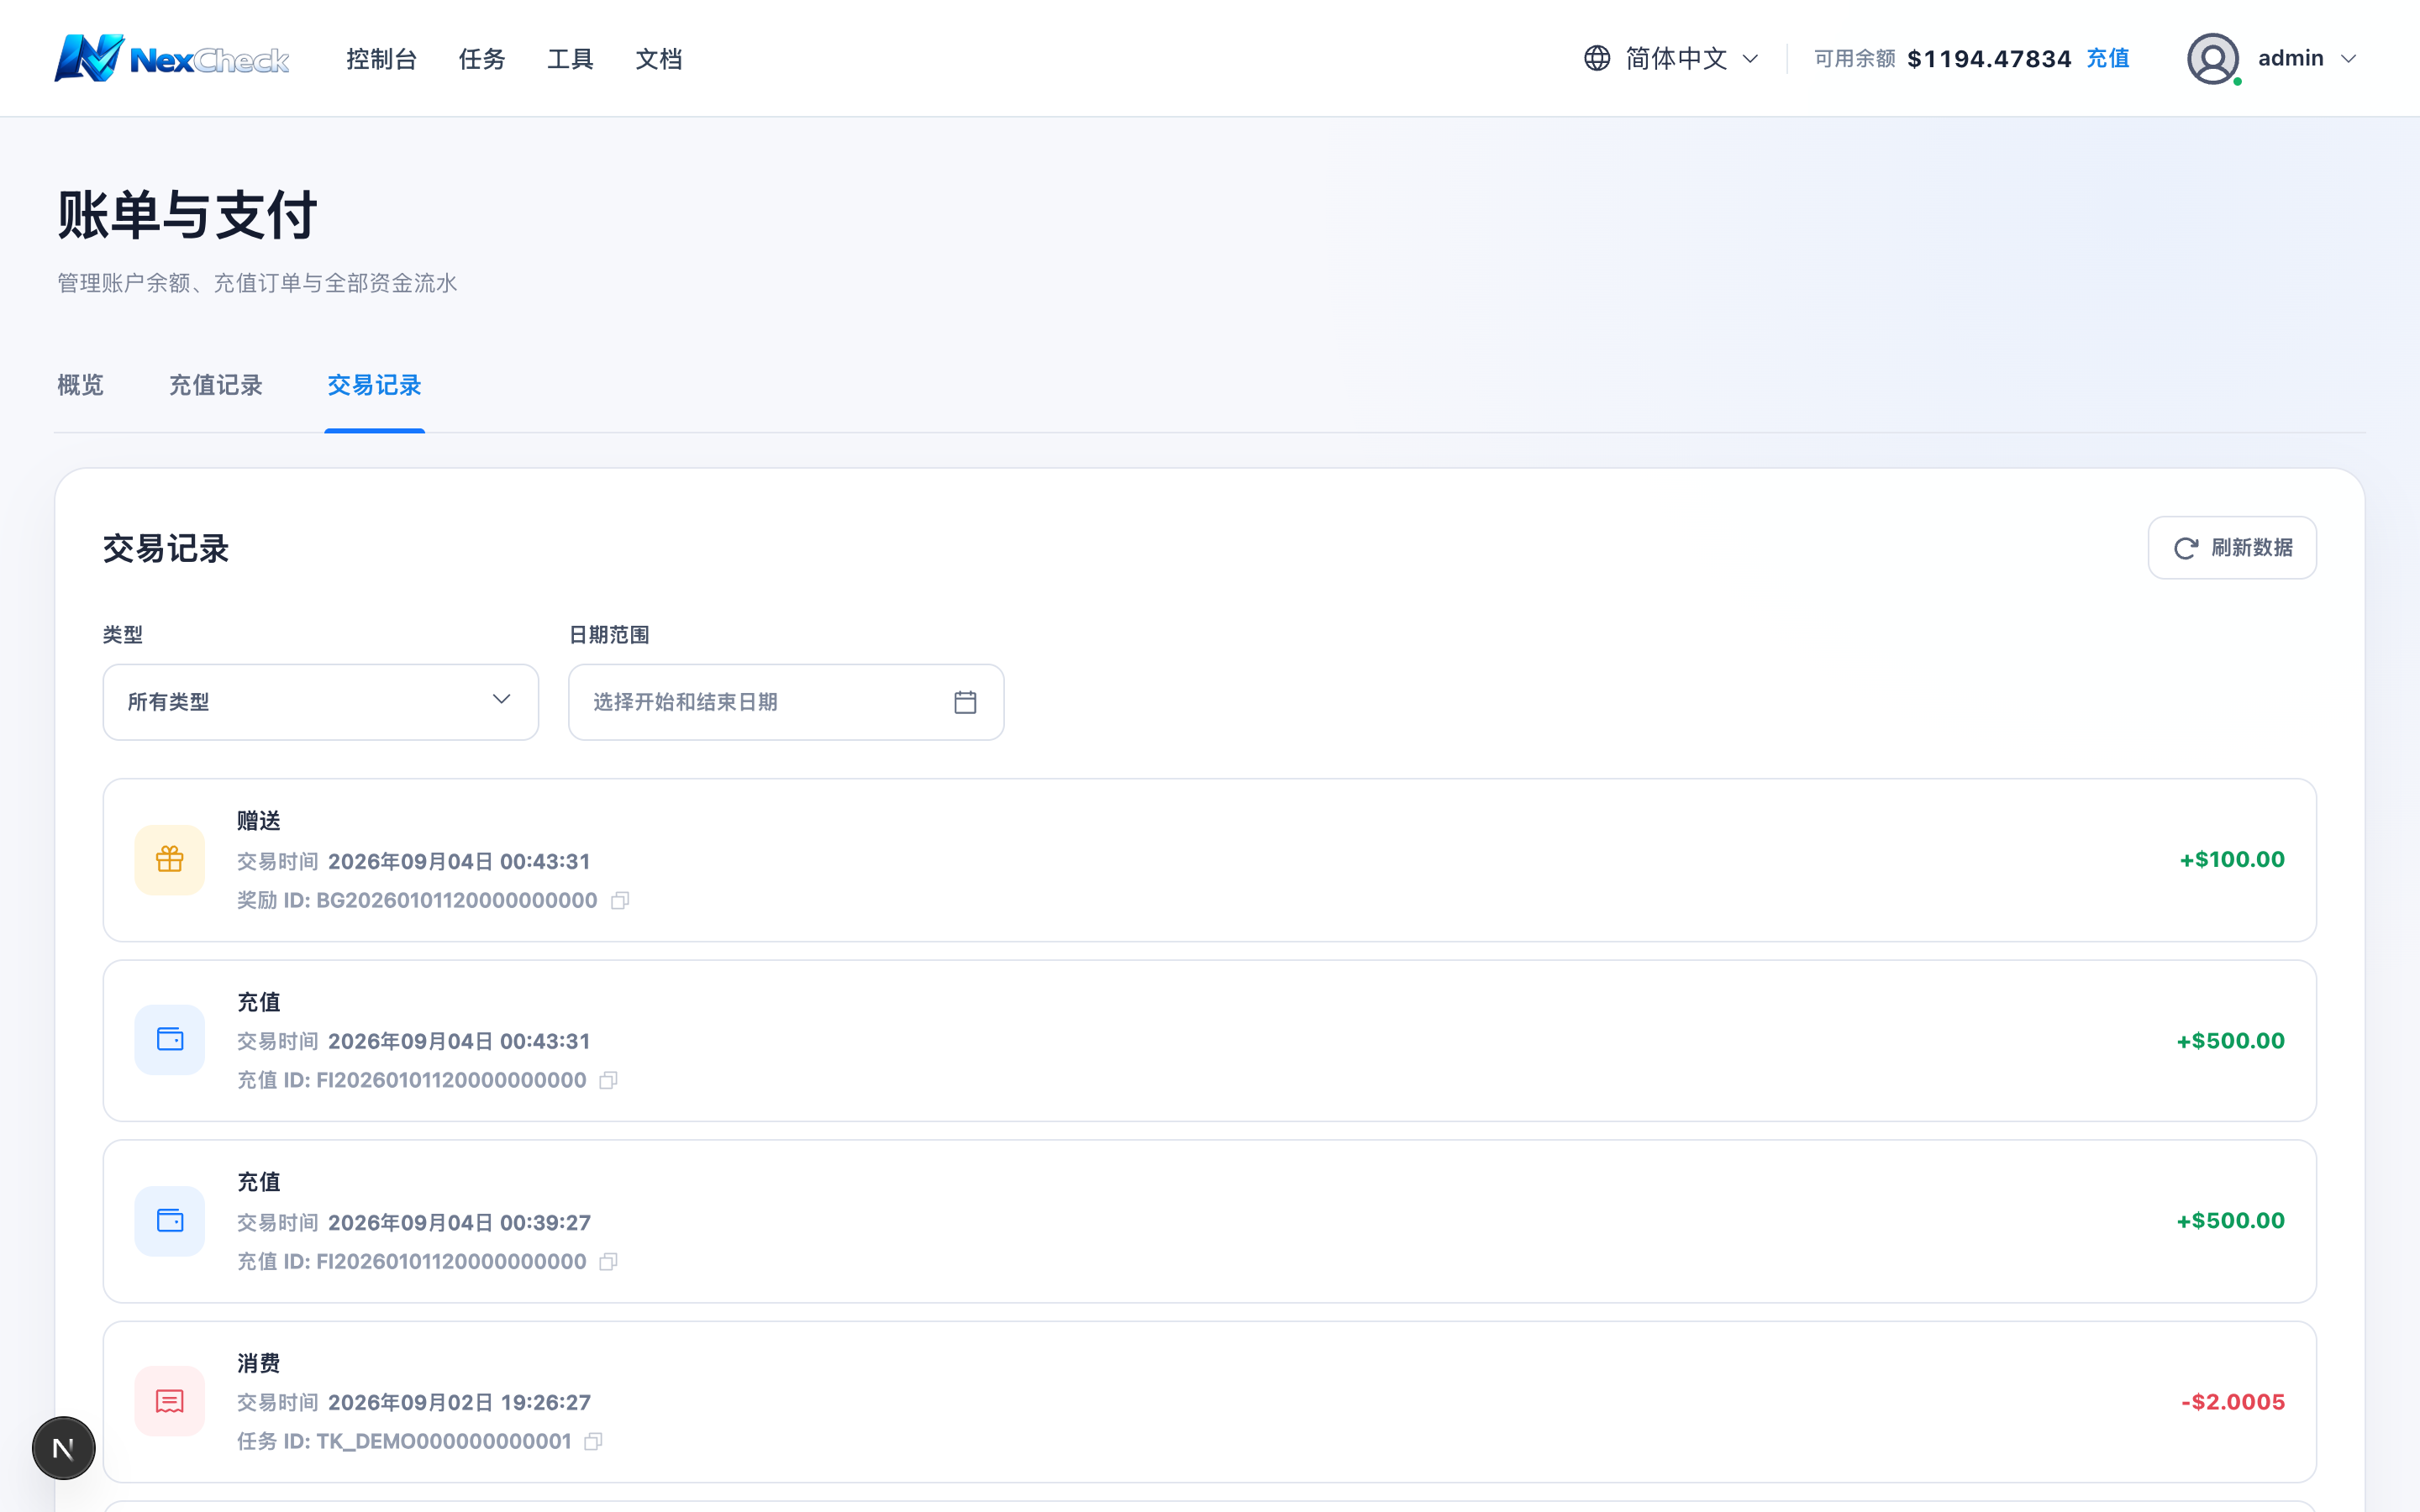Click the +$100.00 gift amount
Viewport: 2420px width, 1512px height.
(2232, 860)
